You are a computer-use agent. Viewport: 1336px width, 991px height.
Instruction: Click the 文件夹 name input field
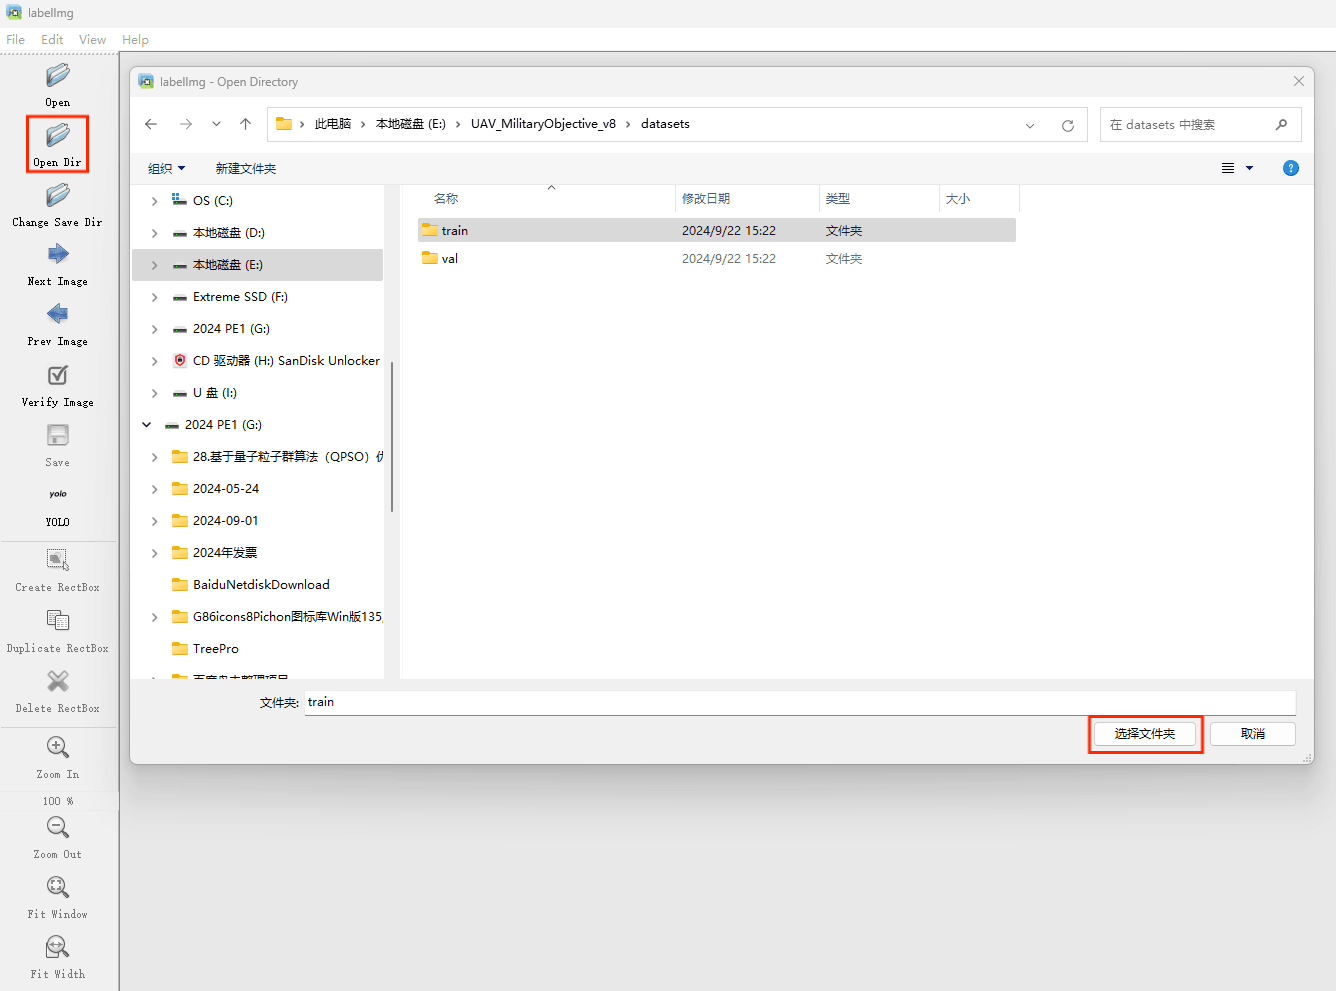coord(800,702)
